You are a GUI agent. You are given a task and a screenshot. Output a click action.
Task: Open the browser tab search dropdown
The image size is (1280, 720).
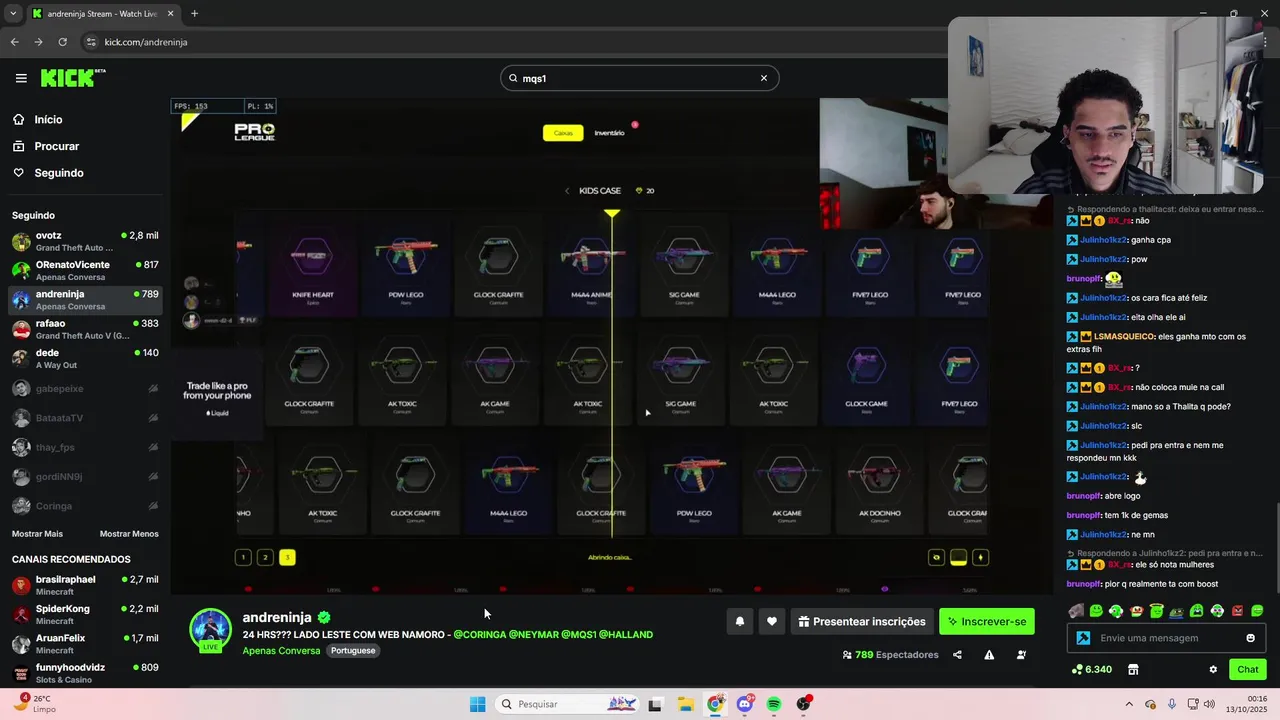(11, 14)
